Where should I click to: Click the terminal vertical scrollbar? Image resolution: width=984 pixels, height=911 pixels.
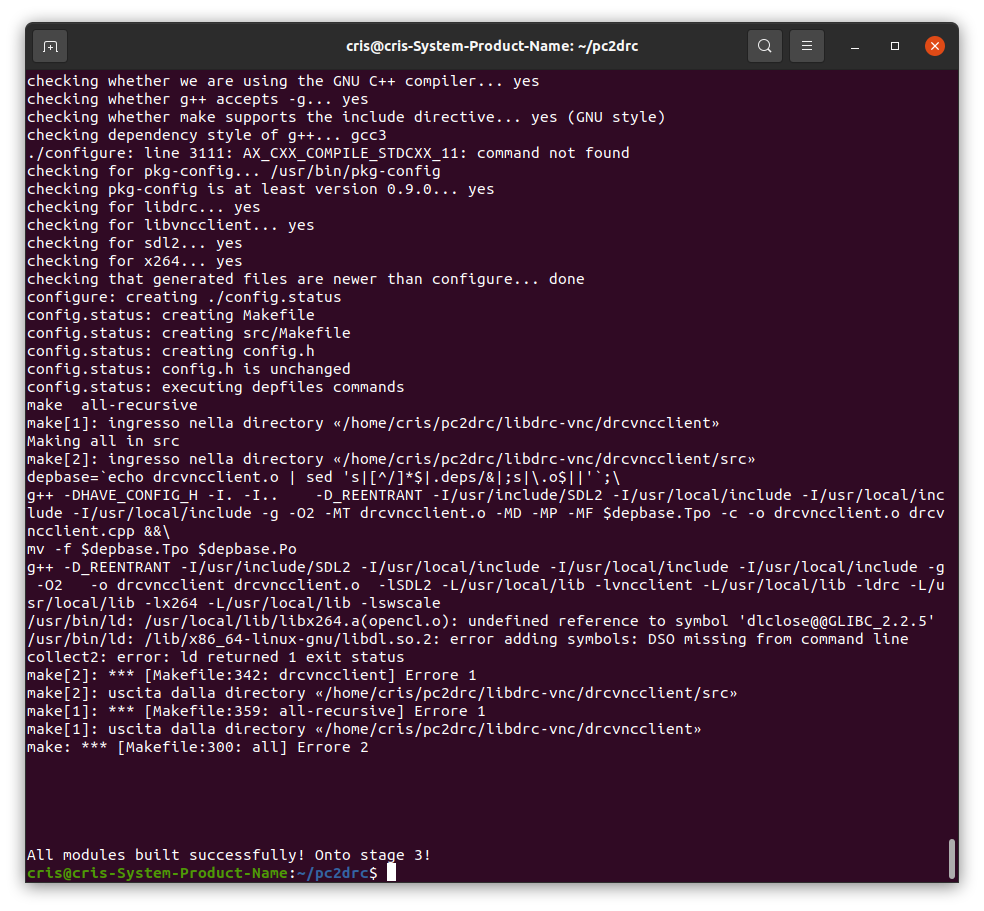pyautogui.click(x=951, y=858)
